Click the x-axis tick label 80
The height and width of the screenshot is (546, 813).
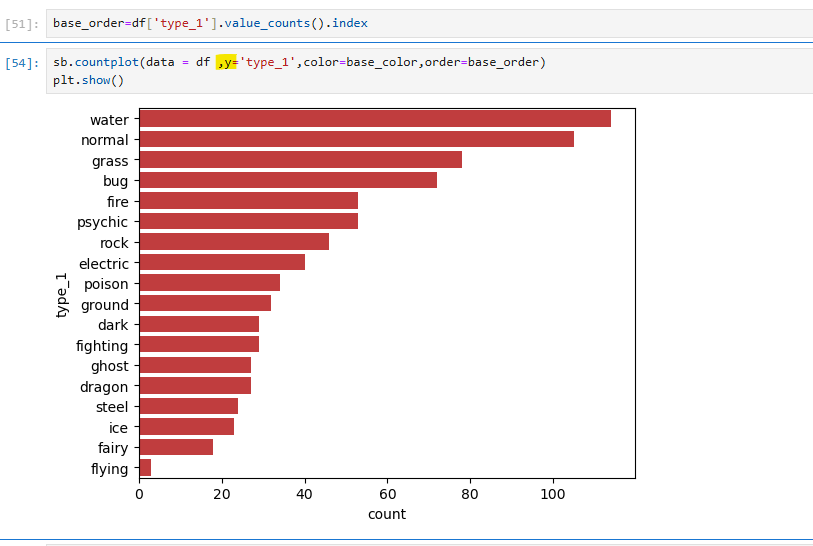(x=470, y=494)
